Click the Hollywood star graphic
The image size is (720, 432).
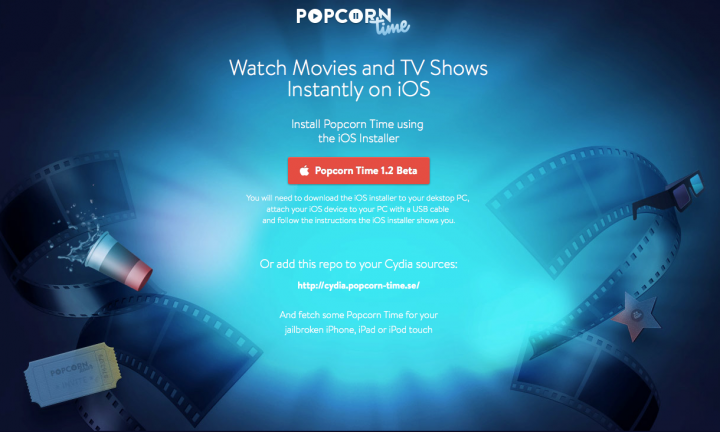coord(636,316)
